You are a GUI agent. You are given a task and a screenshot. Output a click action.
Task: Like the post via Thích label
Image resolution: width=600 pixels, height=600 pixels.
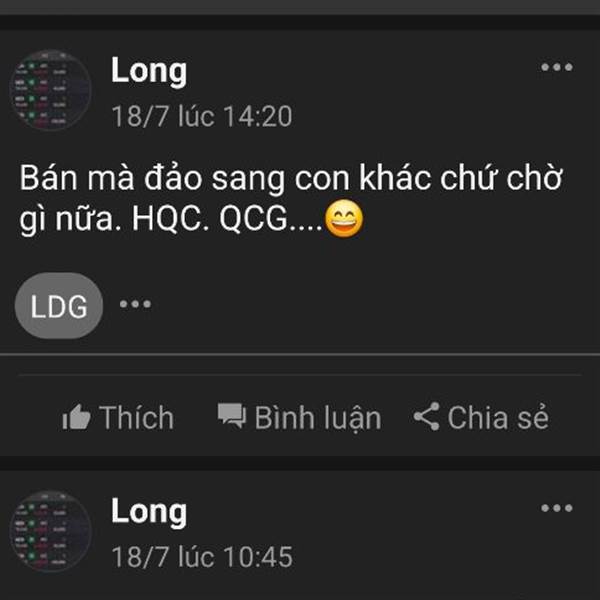[137, 417]
